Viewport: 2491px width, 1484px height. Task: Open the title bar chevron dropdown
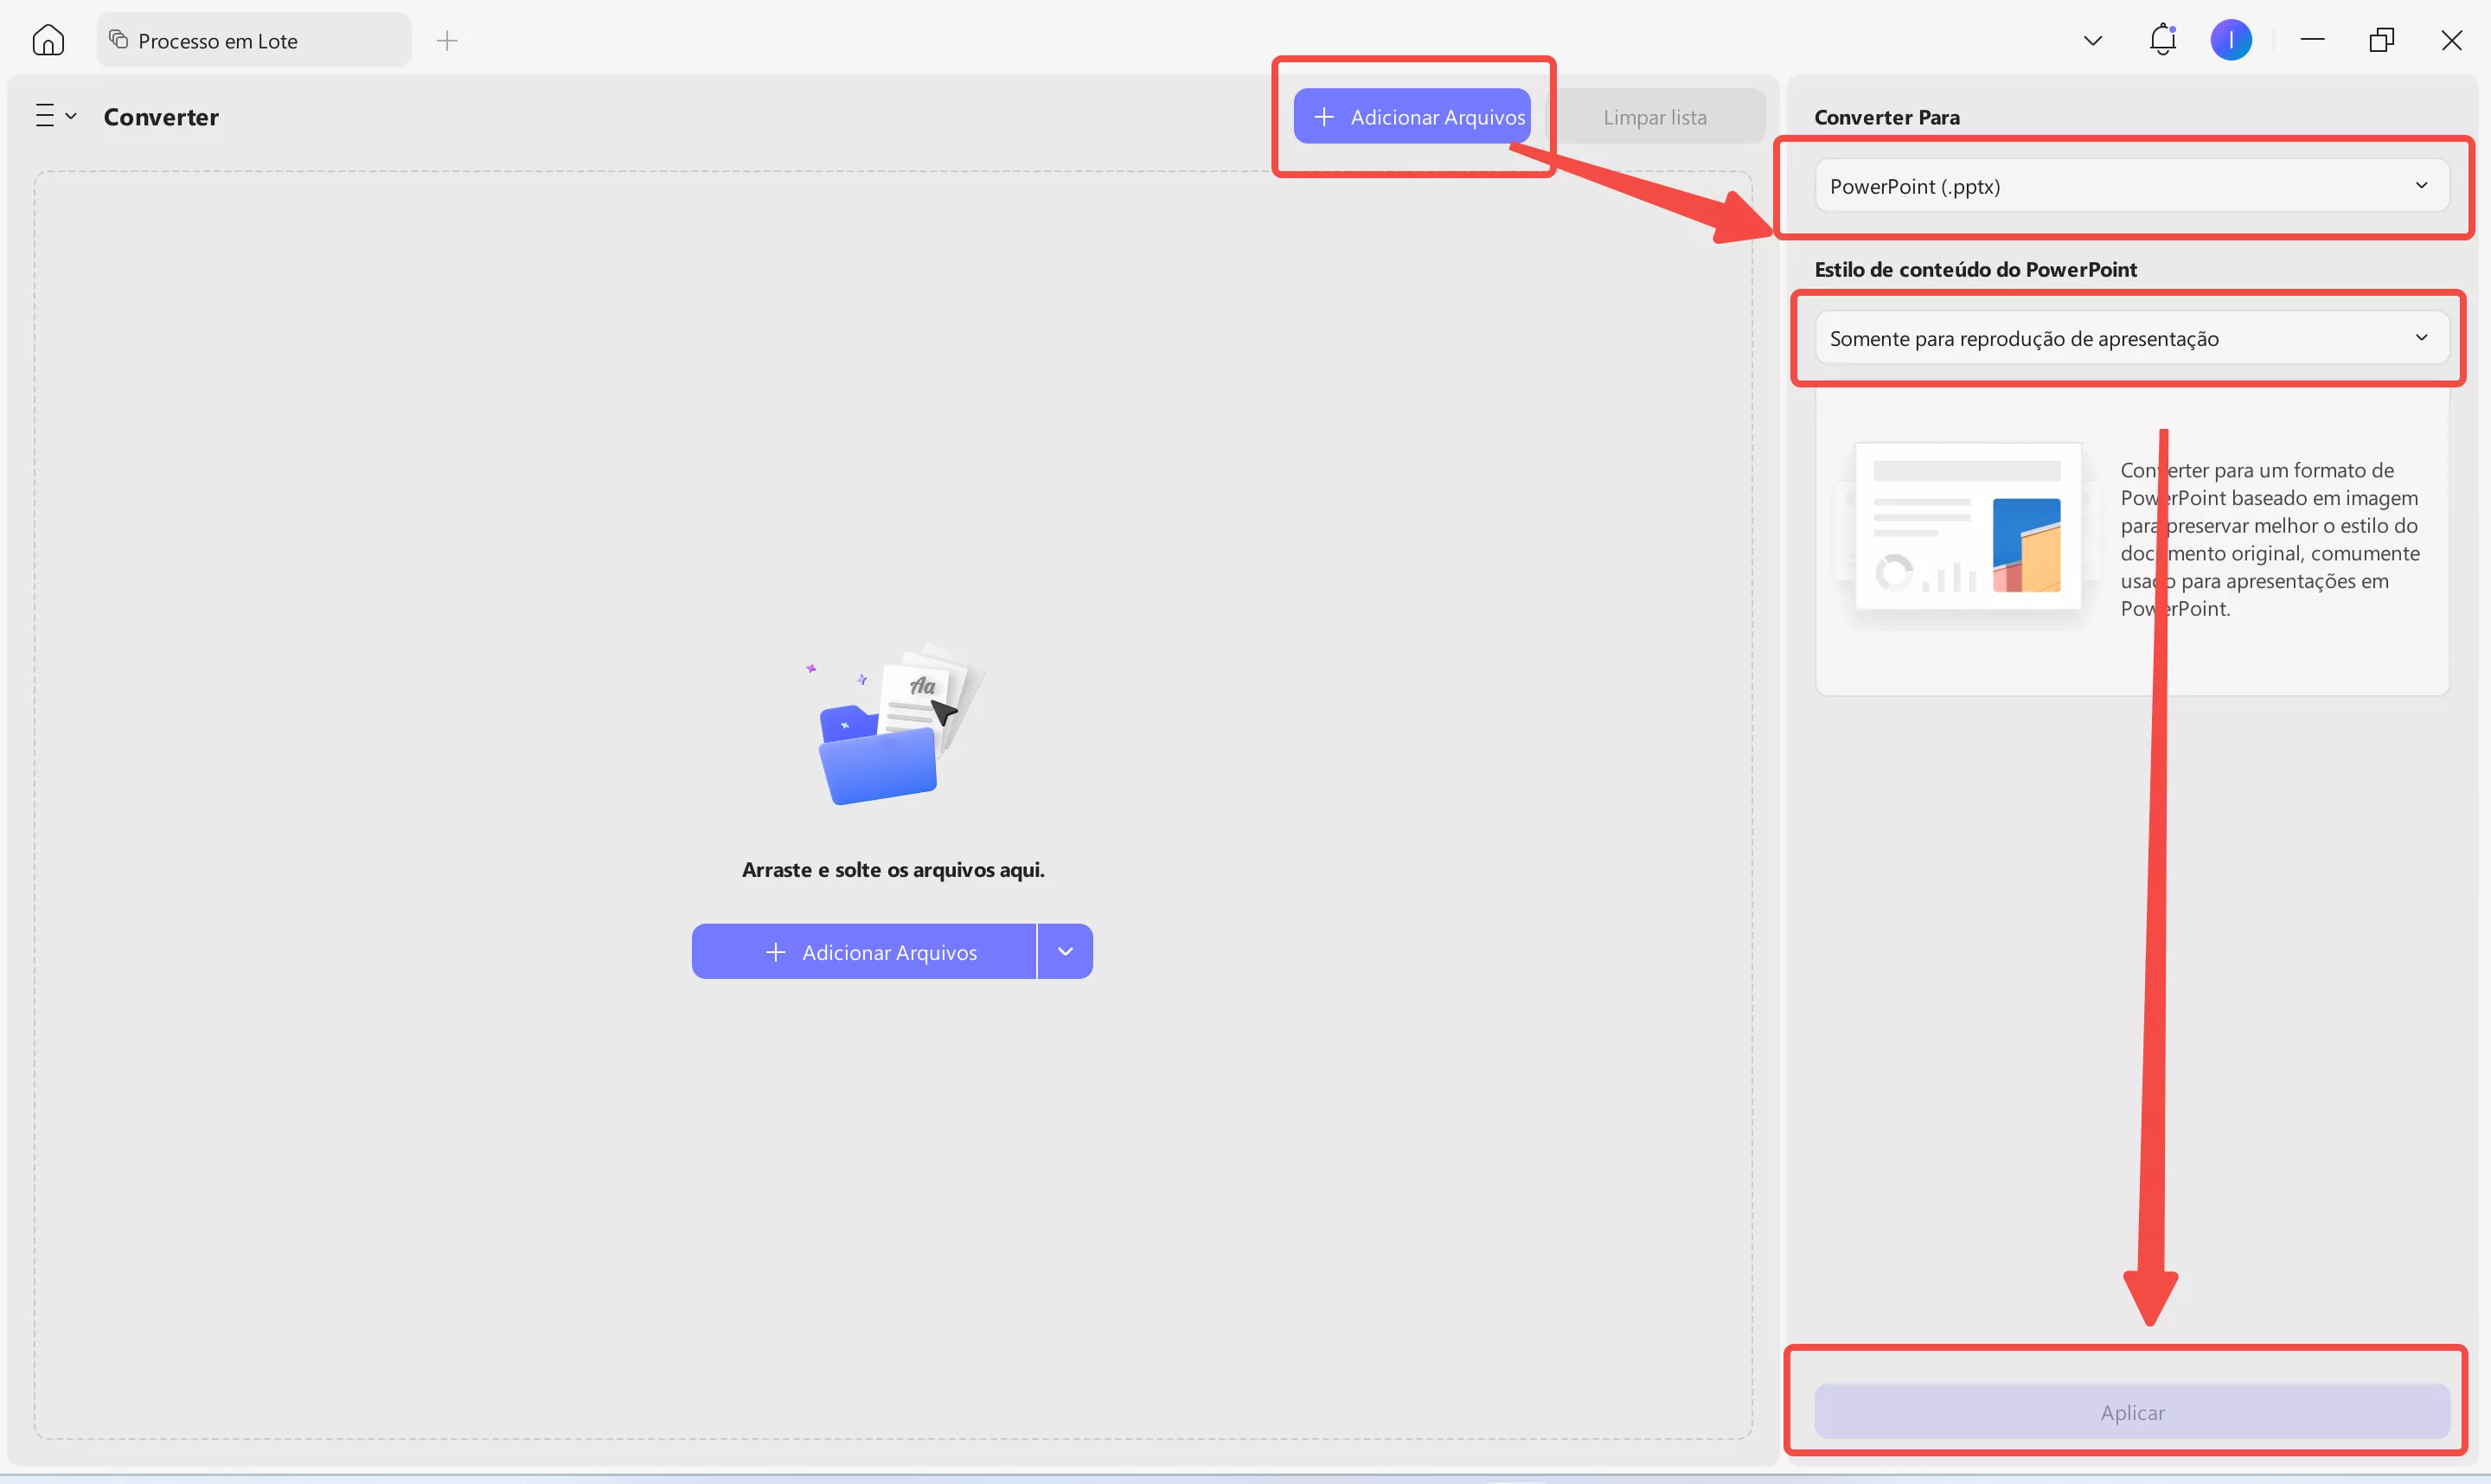(x=2092, y=40)
